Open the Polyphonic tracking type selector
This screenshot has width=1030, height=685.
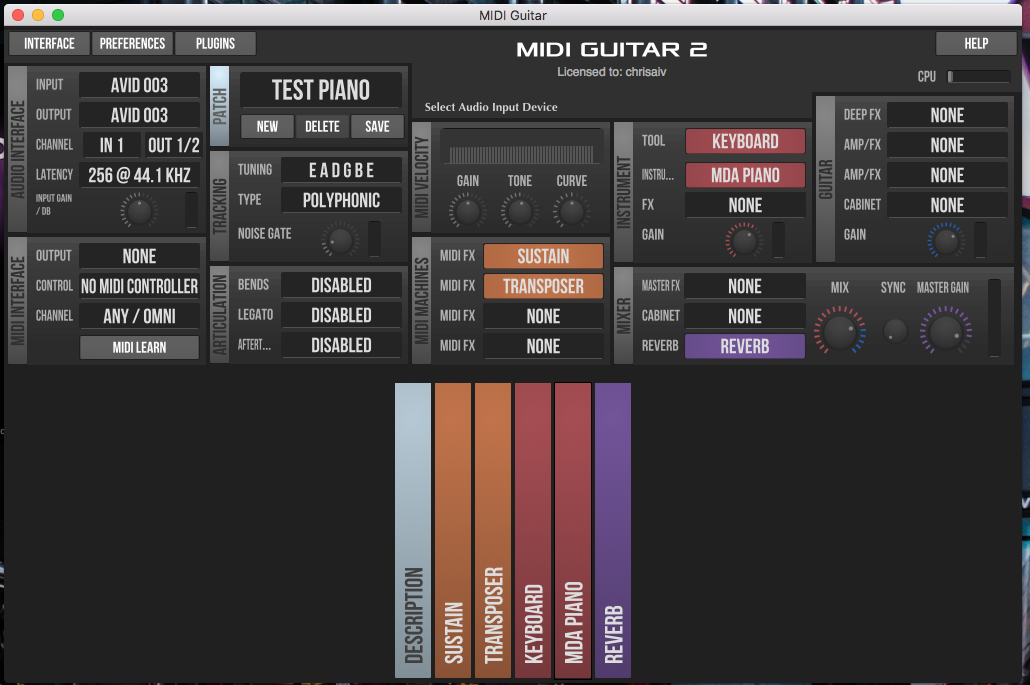coord(341,200)
